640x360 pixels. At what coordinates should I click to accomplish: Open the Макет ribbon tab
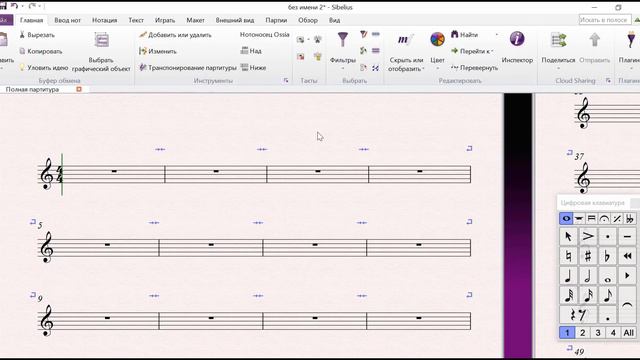196,20
